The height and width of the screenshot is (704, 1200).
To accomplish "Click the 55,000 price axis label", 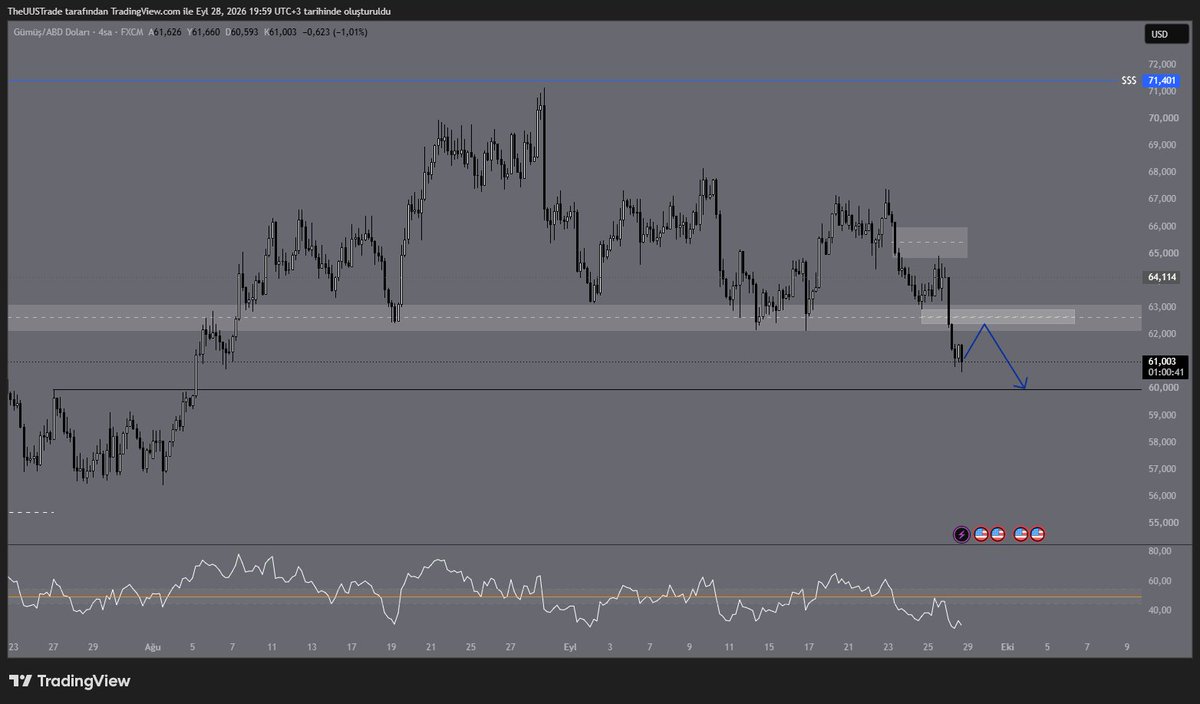I will pos(1163,523).
